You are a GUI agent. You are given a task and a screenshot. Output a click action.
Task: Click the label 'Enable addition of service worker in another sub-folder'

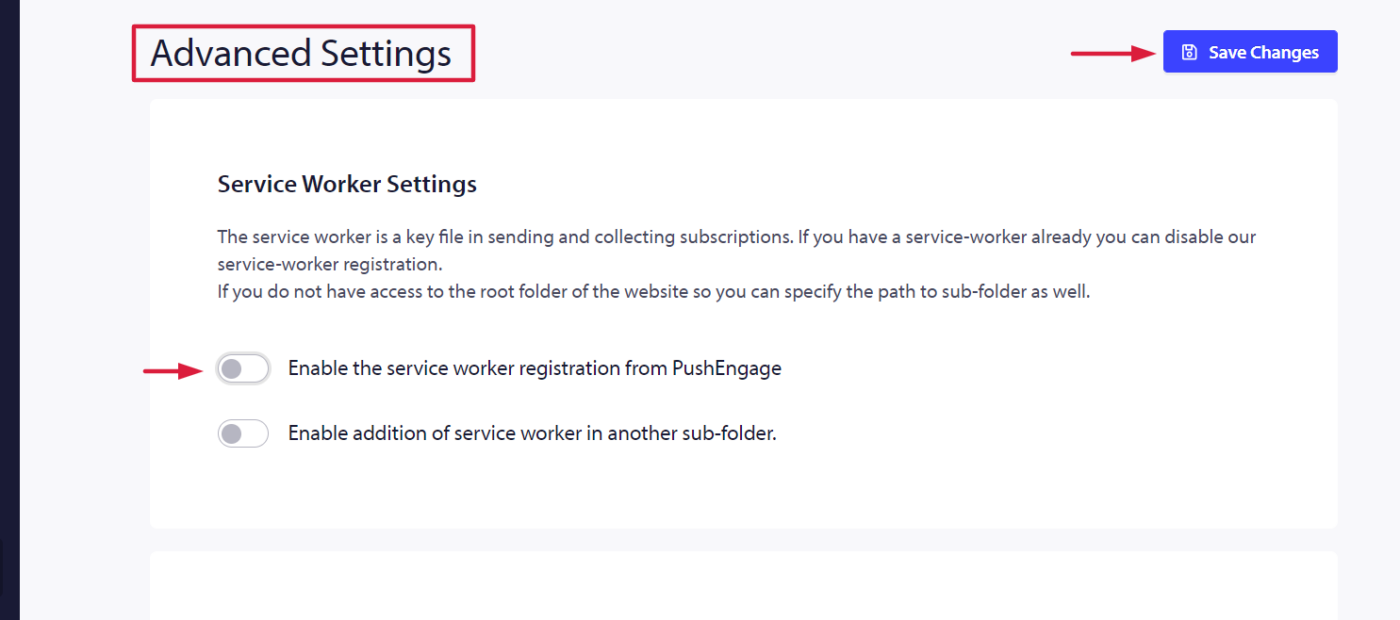tap(532, 433)
